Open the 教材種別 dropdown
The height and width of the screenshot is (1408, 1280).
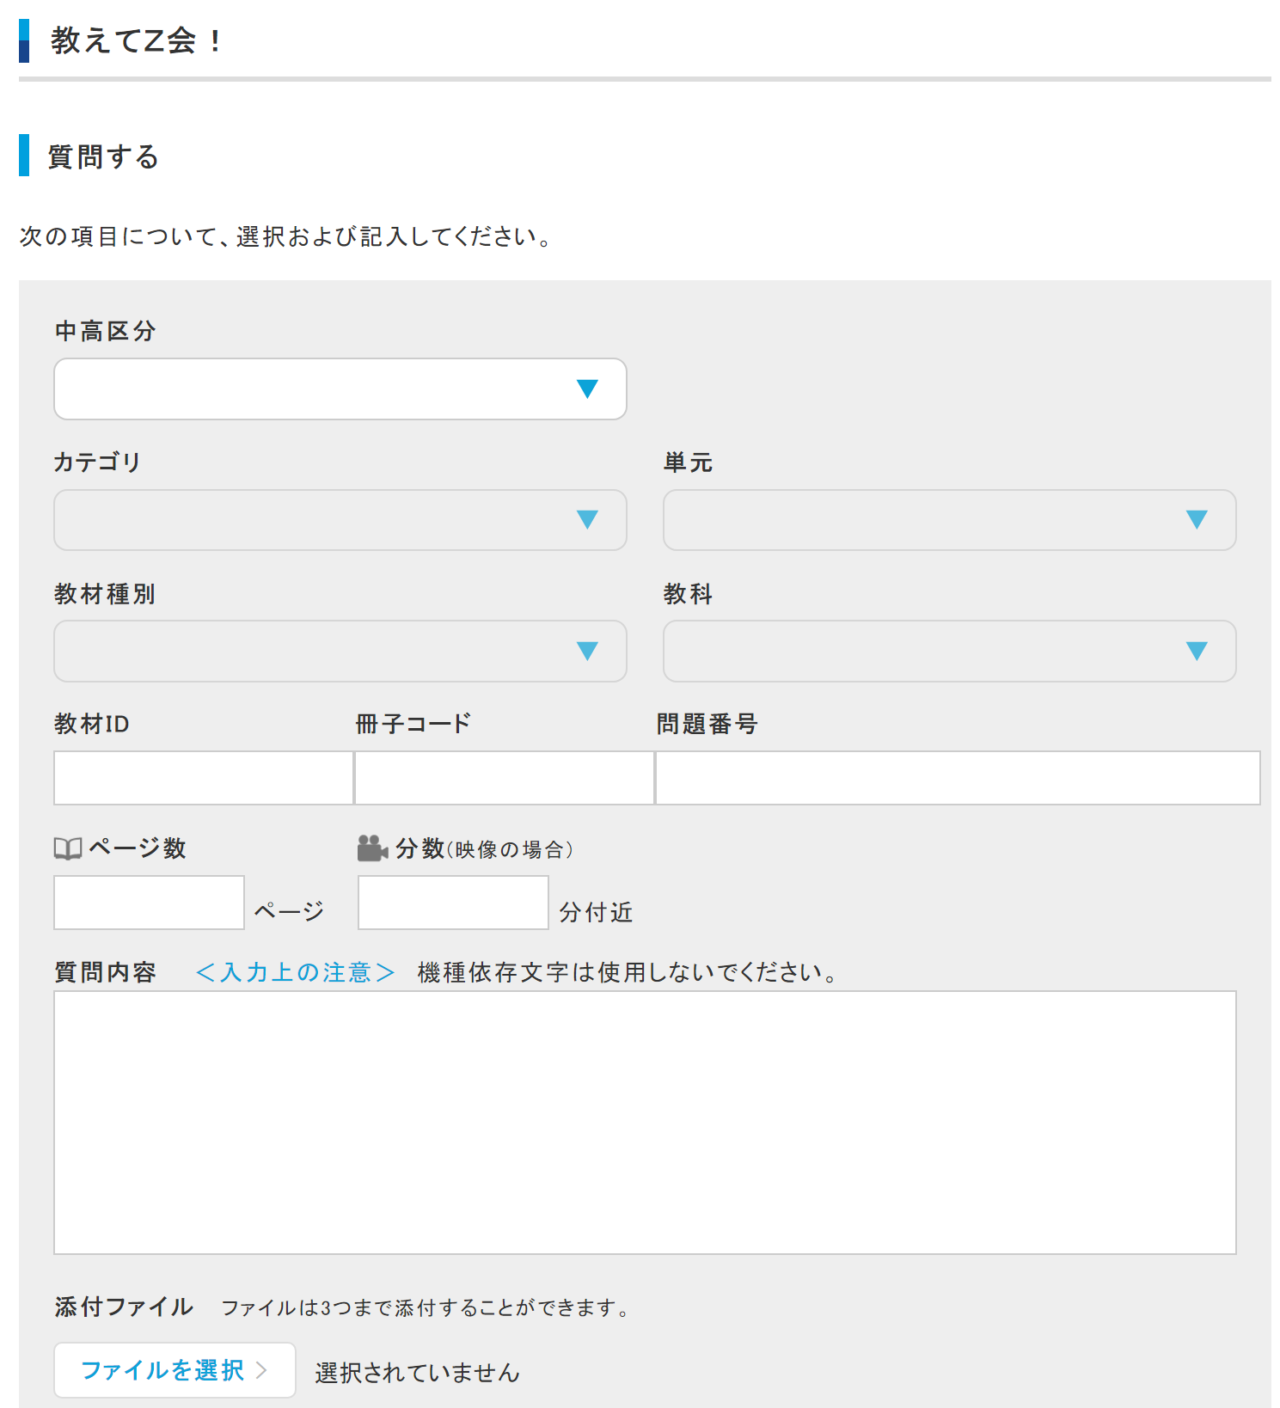340,651
